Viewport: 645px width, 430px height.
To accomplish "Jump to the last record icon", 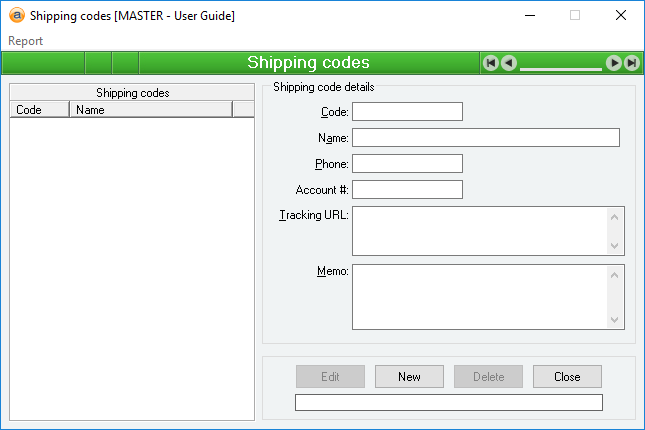I will coord(633,63).
